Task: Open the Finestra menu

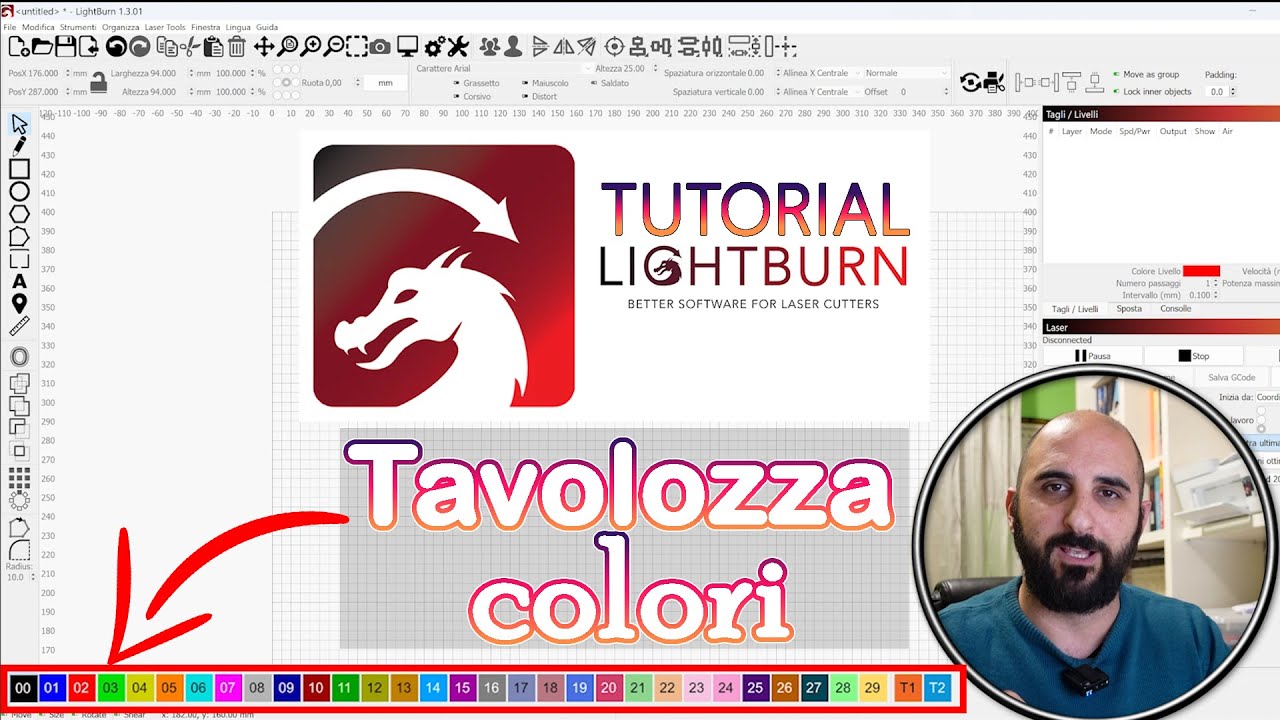Action: click(205, 27)
